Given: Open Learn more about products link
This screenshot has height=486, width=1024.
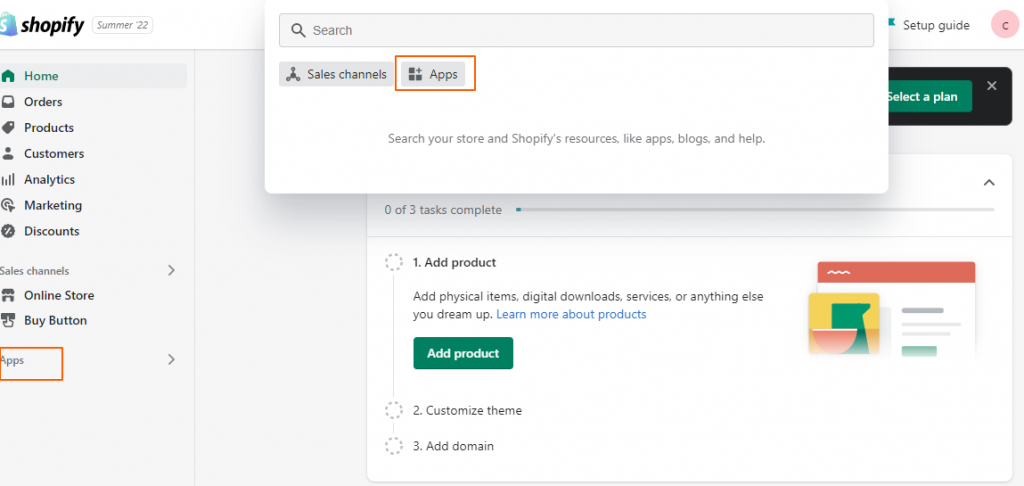Looking at the screenshot, I should 571,314.
